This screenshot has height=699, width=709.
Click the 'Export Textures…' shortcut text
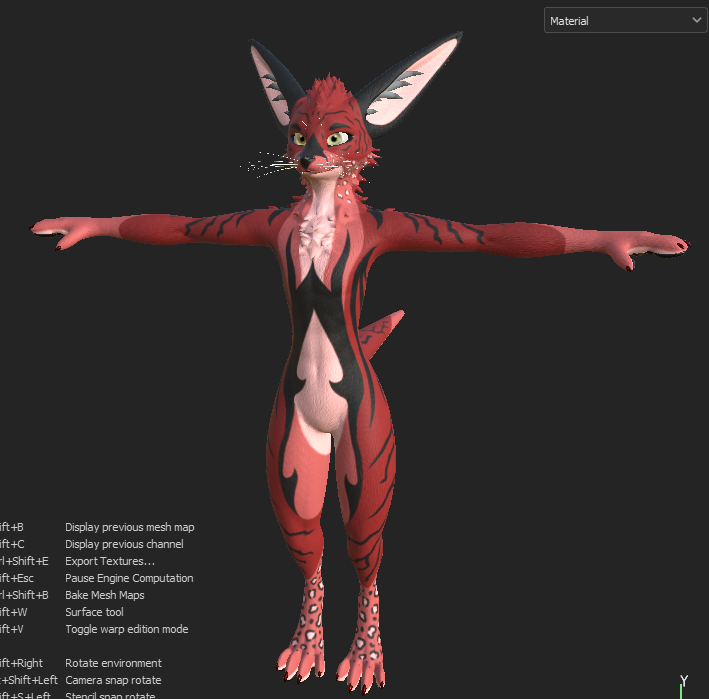[110, 561]
